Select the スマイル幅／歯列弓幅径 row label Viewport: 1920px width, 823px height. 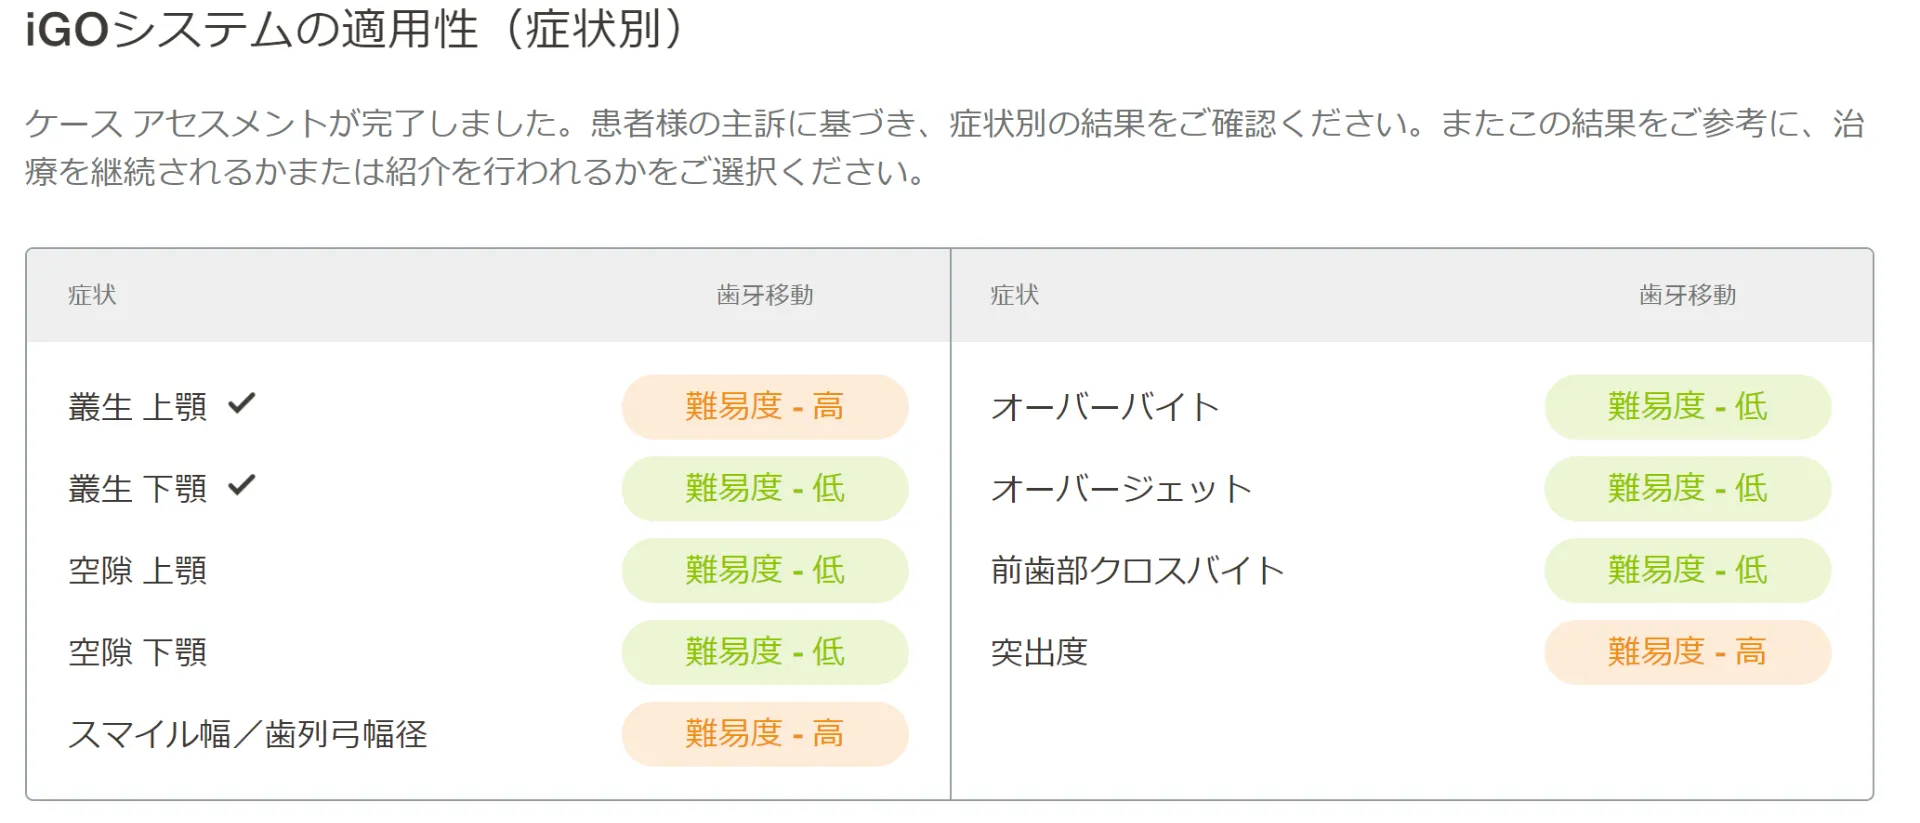[248, 735]
